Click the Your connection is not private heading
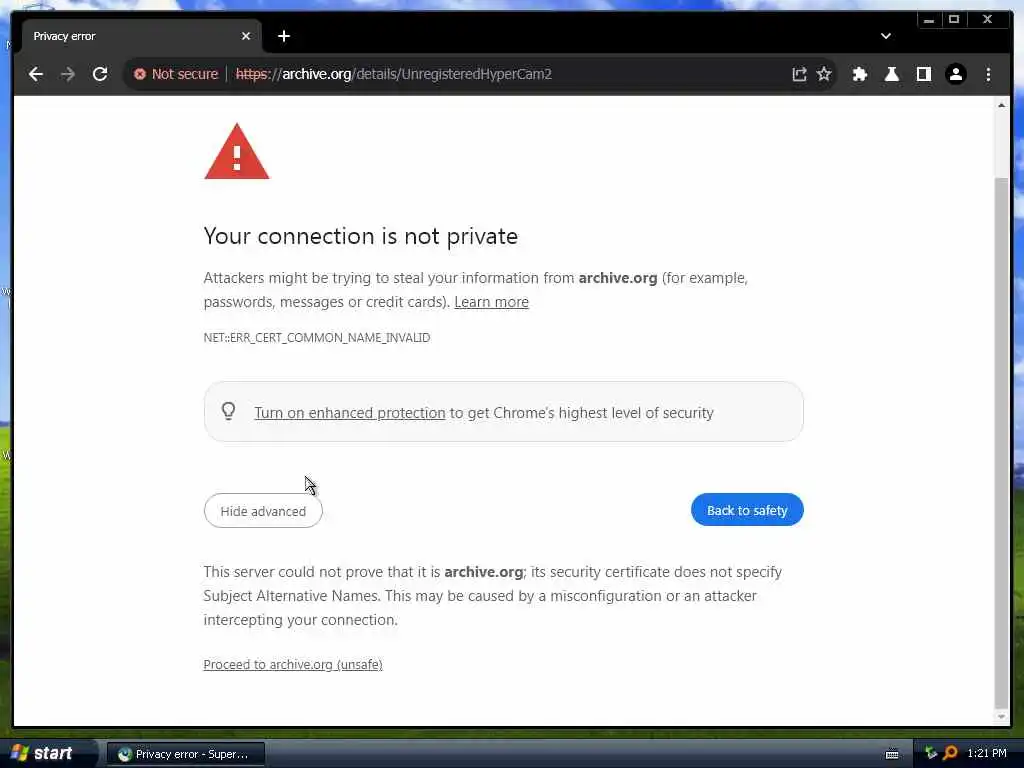The image size is (1024, 768). pos(360,236)
